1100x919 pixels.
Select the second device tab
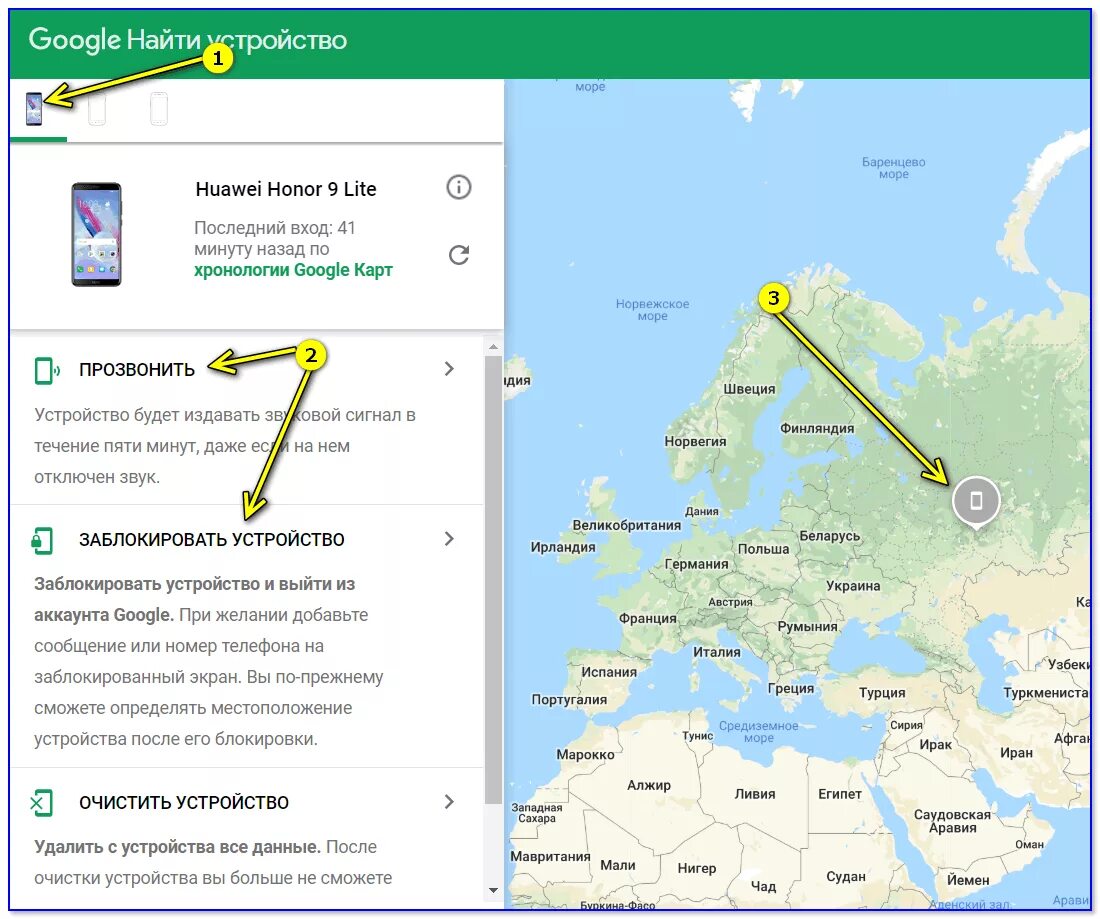tap(97, 109)
